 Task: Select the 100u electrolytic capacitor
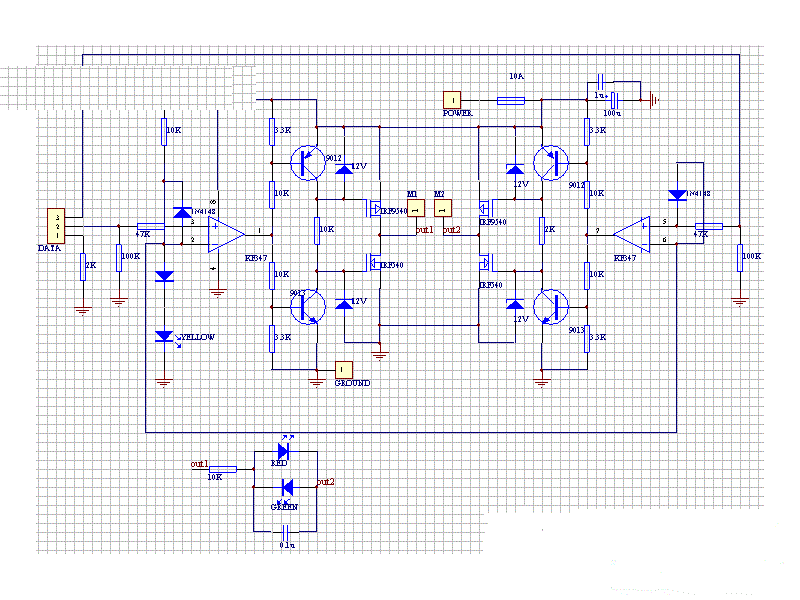coord(615,100)
